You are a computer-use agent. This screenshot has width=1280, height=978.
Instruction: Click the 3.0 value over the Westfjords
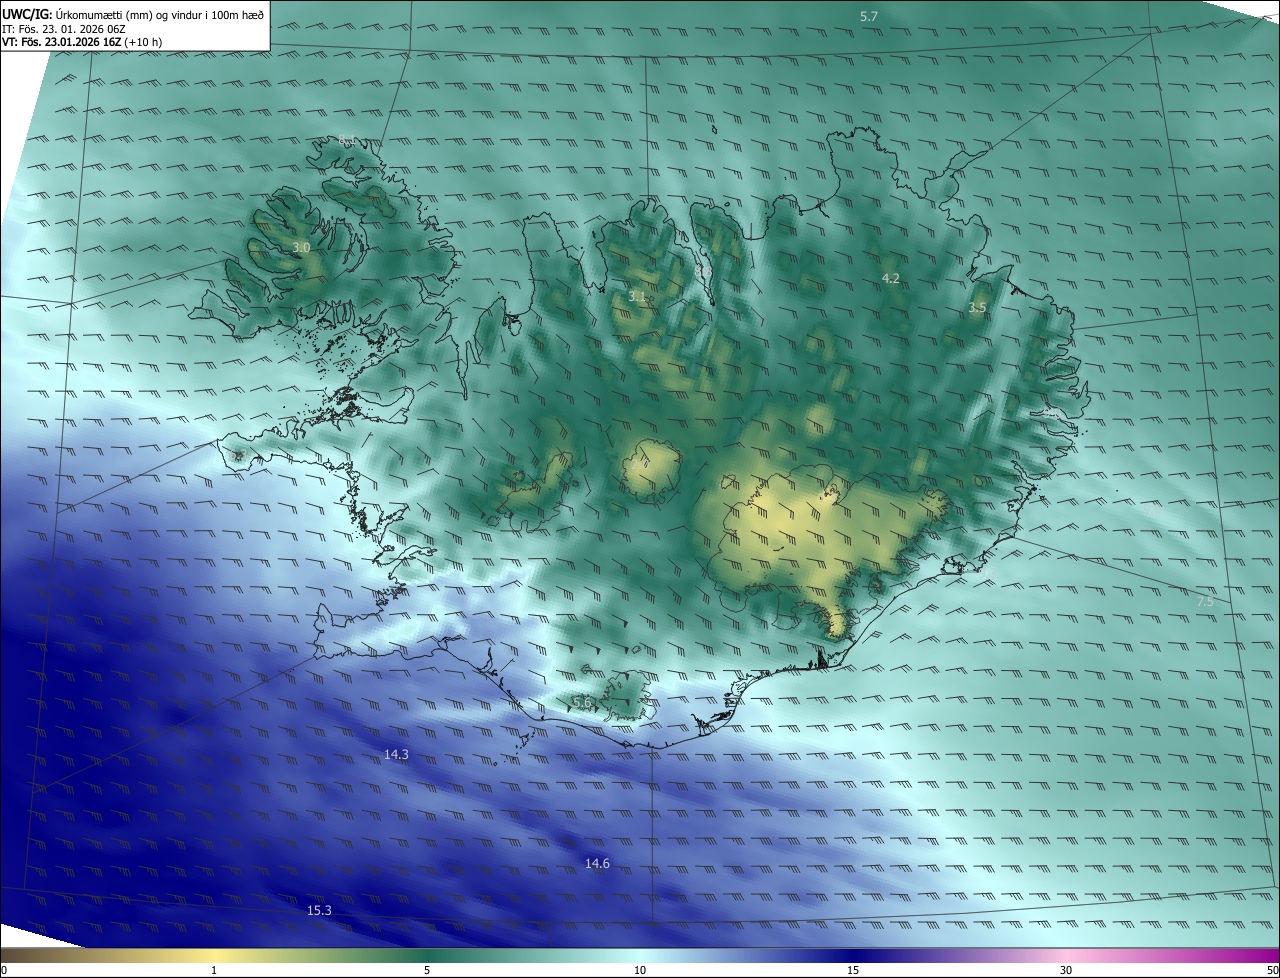click(301, 246)
